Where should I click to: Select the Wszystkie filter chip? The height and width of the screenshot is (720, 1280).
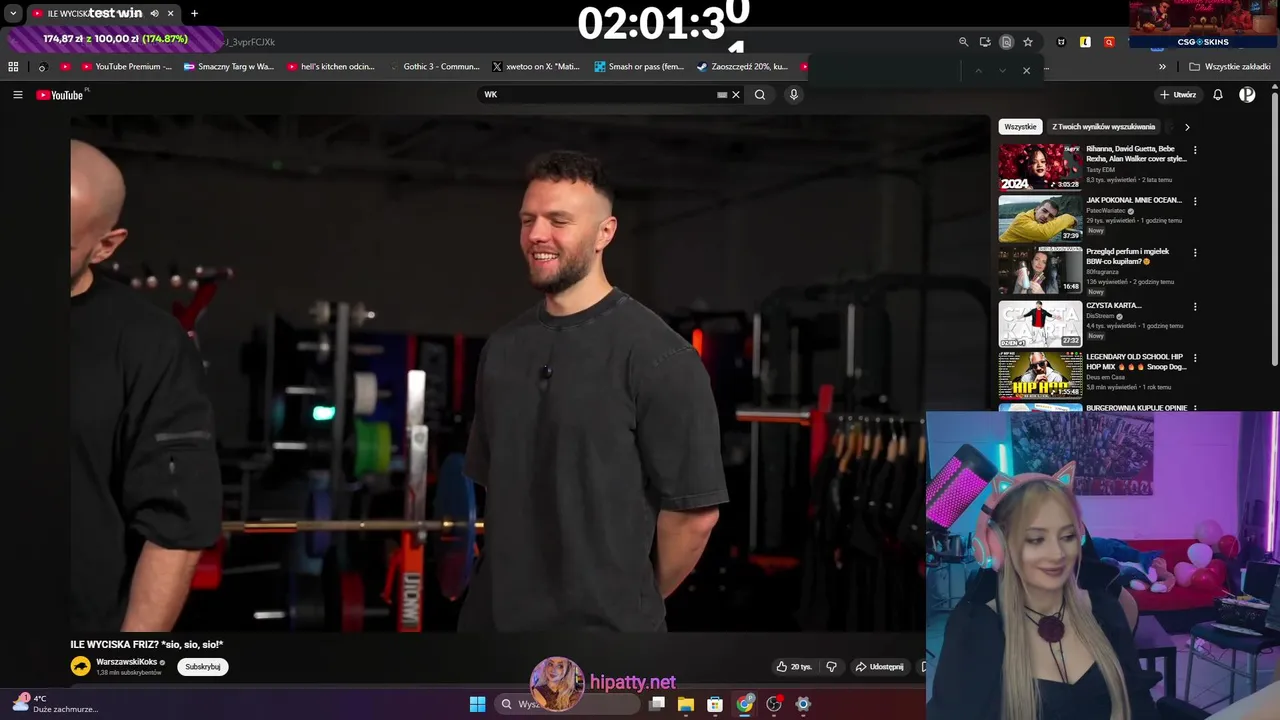click(x=1020, y=127)
